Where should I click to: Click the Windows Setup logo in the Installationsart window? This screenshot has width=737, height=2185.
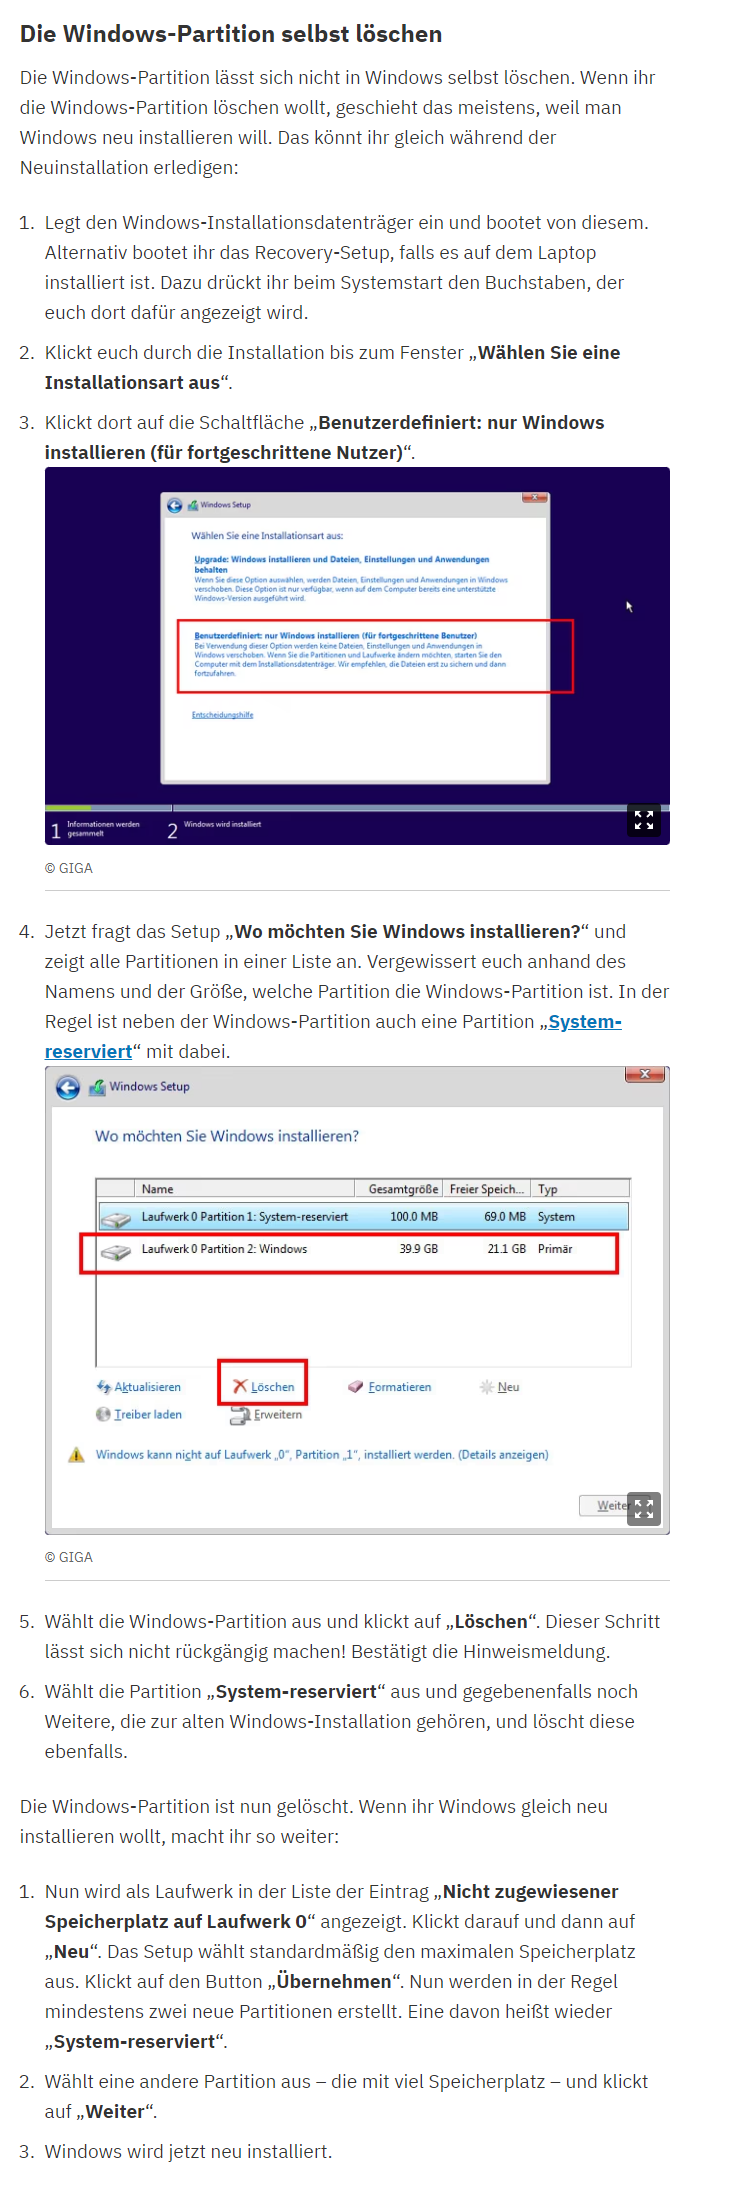[193, 505]
